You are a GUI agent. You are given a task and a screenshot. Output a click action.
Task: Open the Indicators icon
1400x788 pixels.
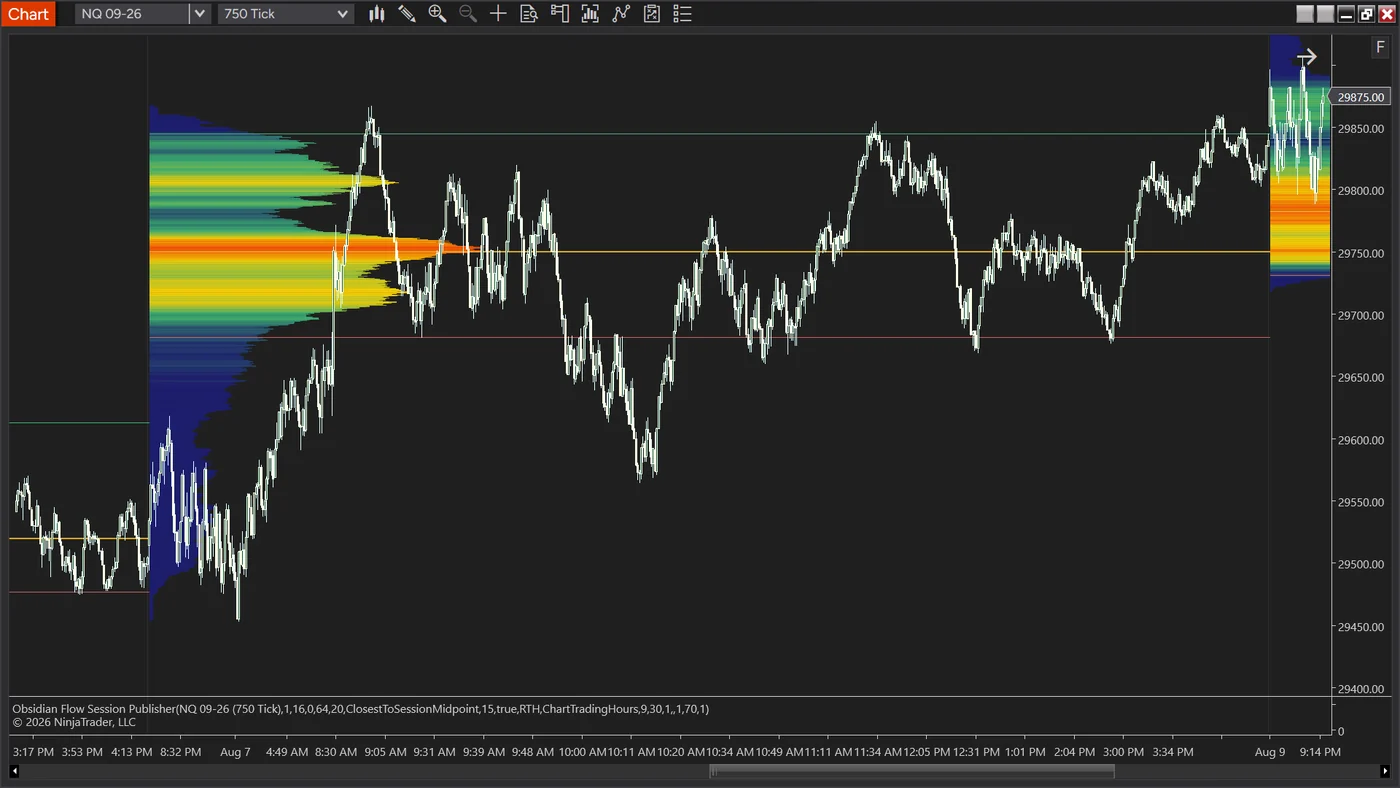[621, 14]
